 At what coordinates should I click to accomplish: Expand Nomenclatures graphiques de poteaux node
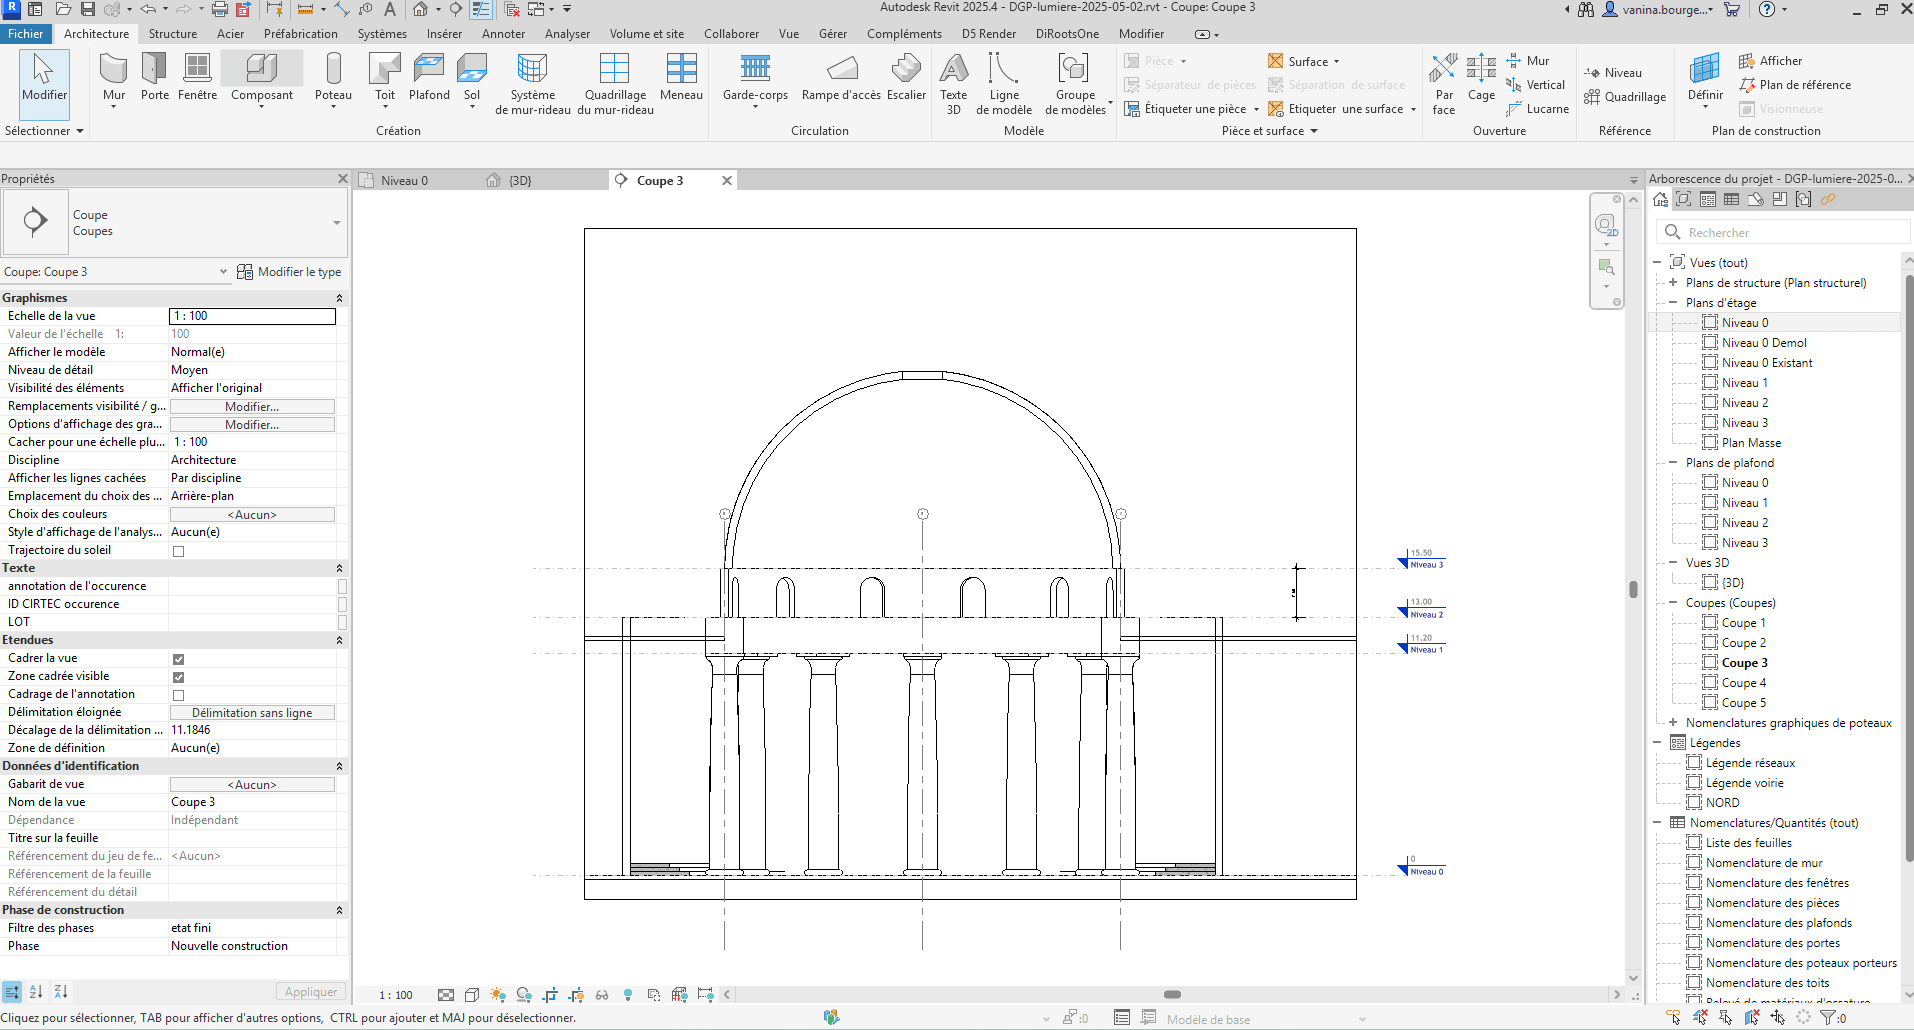pos(1672,723)
